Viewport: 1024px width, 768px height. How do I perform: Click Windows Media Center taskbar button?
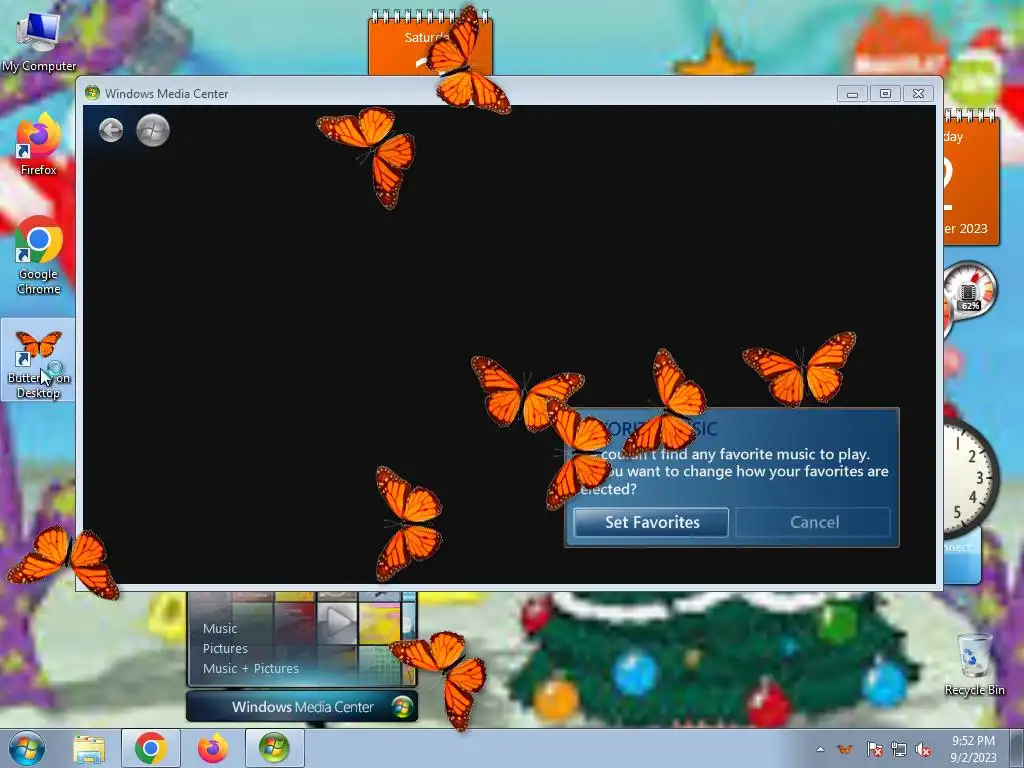[x=274, y=748]
